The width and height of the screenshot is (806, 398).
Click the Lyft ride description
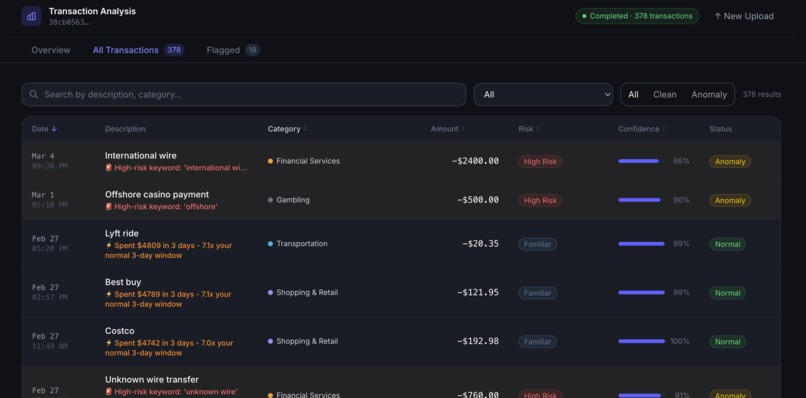[122, 233]
